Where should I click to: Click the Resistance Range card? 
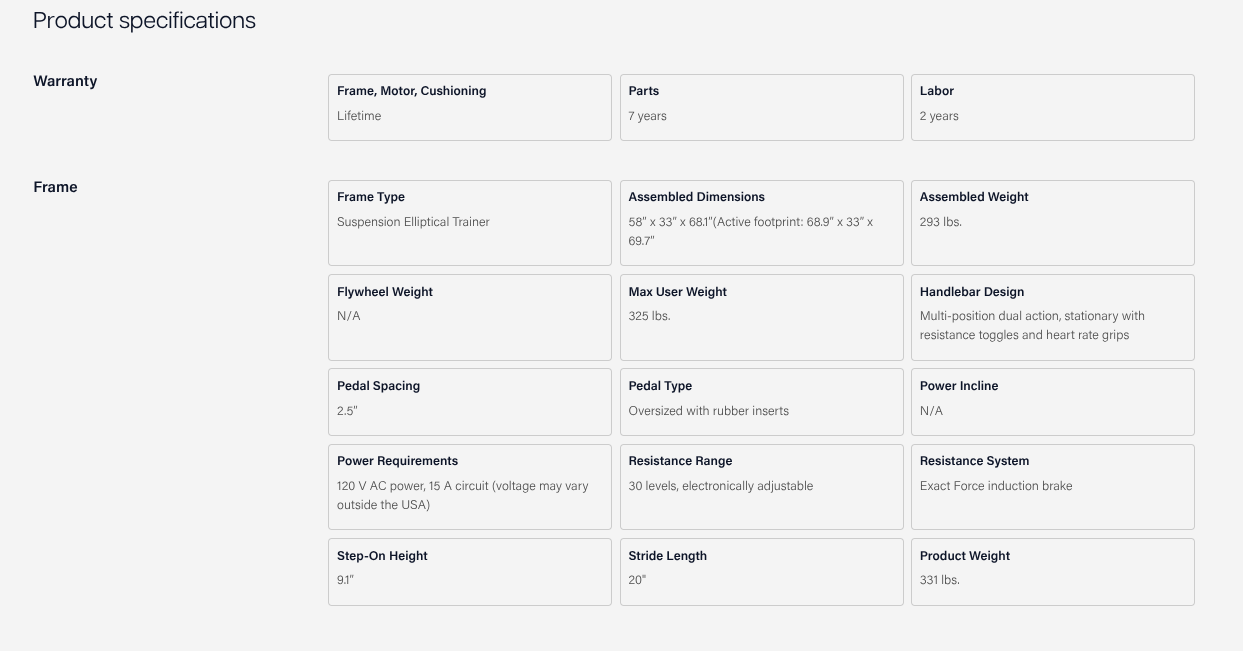761,486
